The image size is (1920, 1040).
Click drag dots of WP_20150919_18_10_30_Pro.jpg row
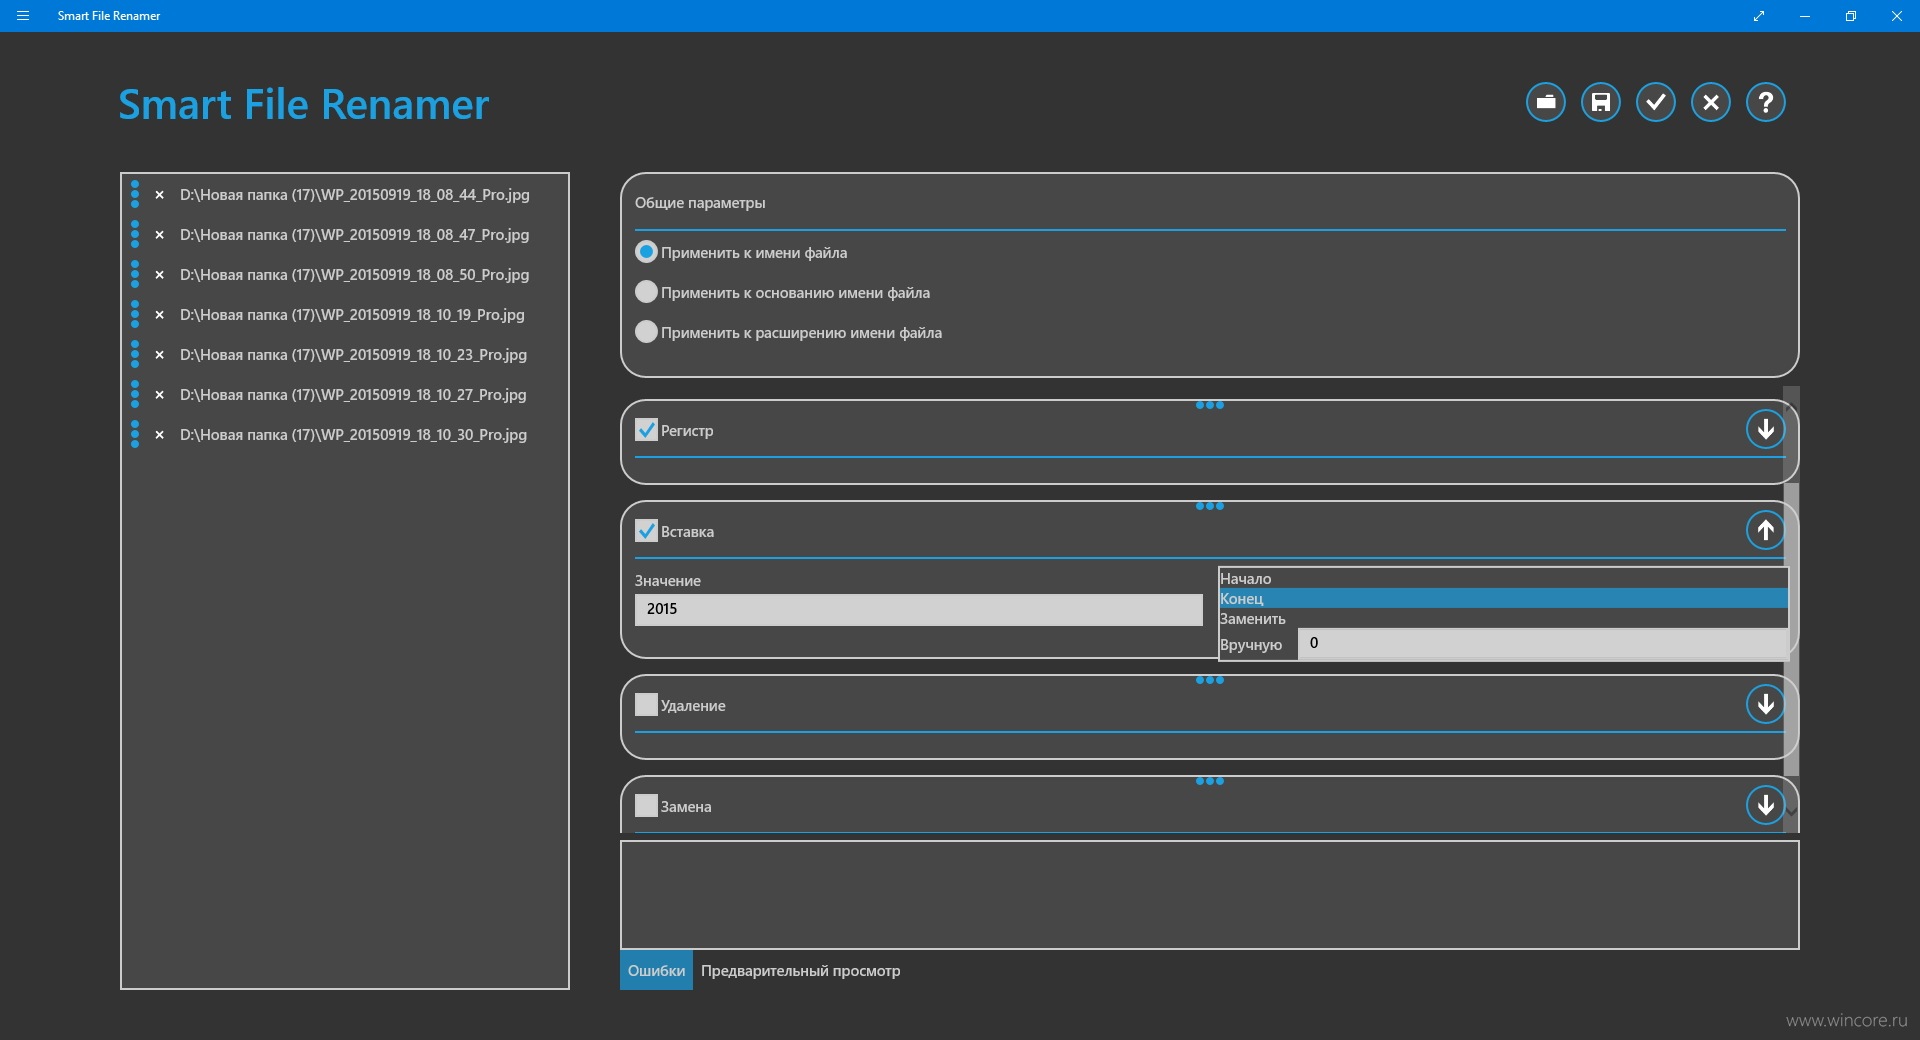(x=135, y=434)
